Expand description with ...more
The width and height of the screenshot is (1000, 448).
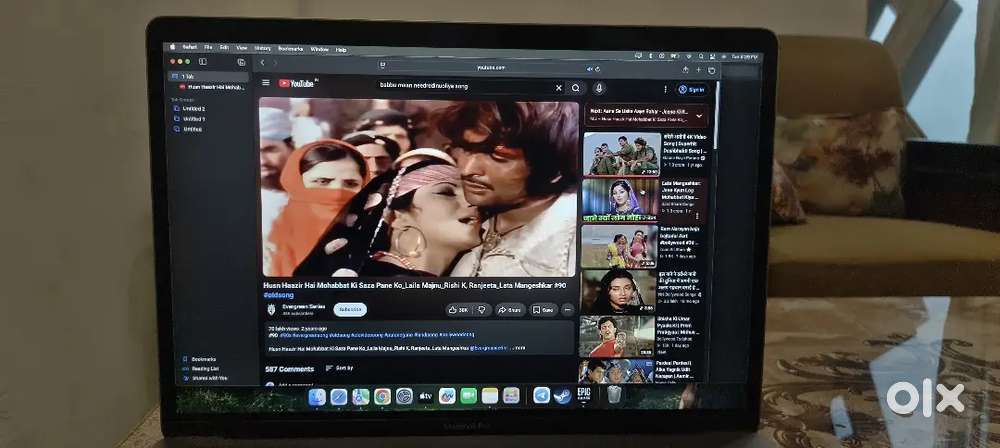[518, 348]
